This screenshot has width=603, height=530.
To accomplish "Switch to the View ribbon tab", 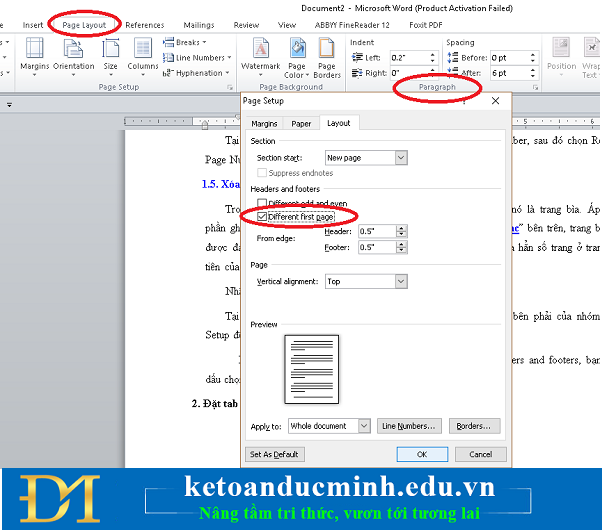I will tap(287, 25).
